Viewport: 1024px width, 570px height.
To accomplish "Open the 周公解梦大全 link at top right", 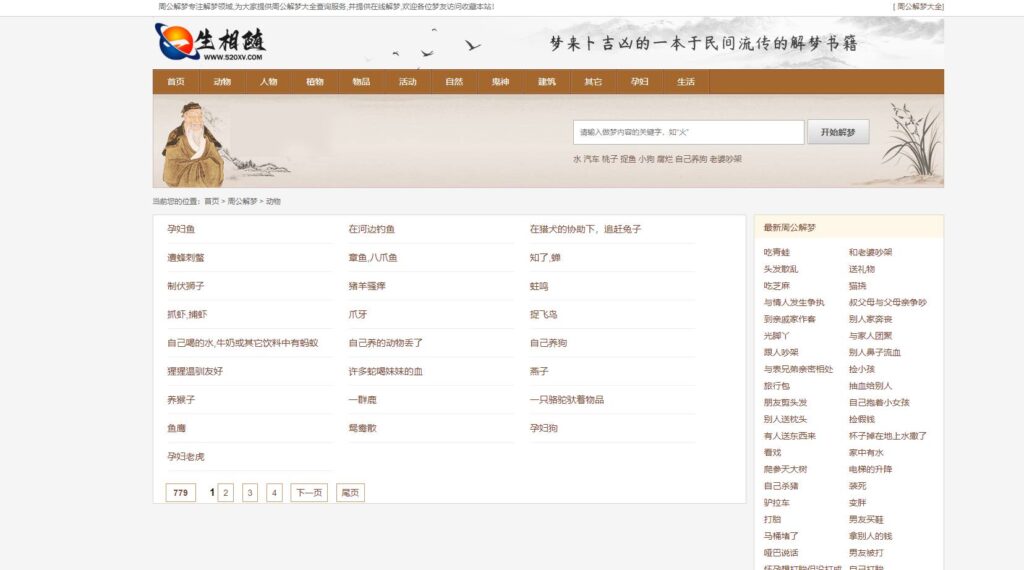I will 918,7.
